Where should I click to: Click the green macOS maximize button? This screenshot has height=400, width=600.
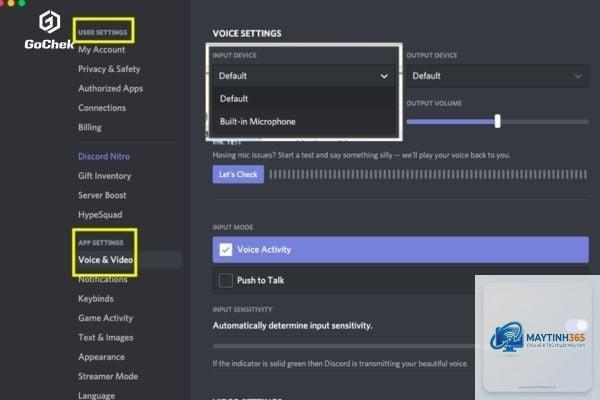22,3
